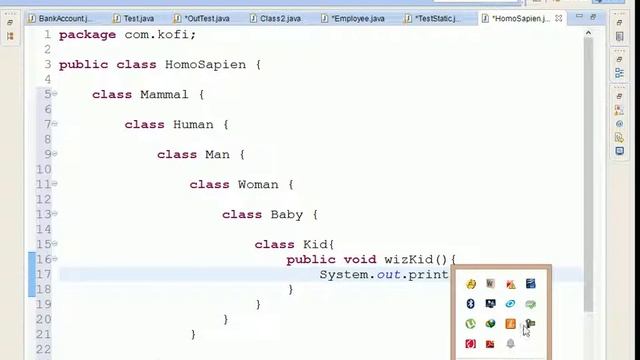The height and width of the screenshot is (360, 640).
Task: Collapse the wizKid method fold on line 16
Action: click(x=55, y=258)
